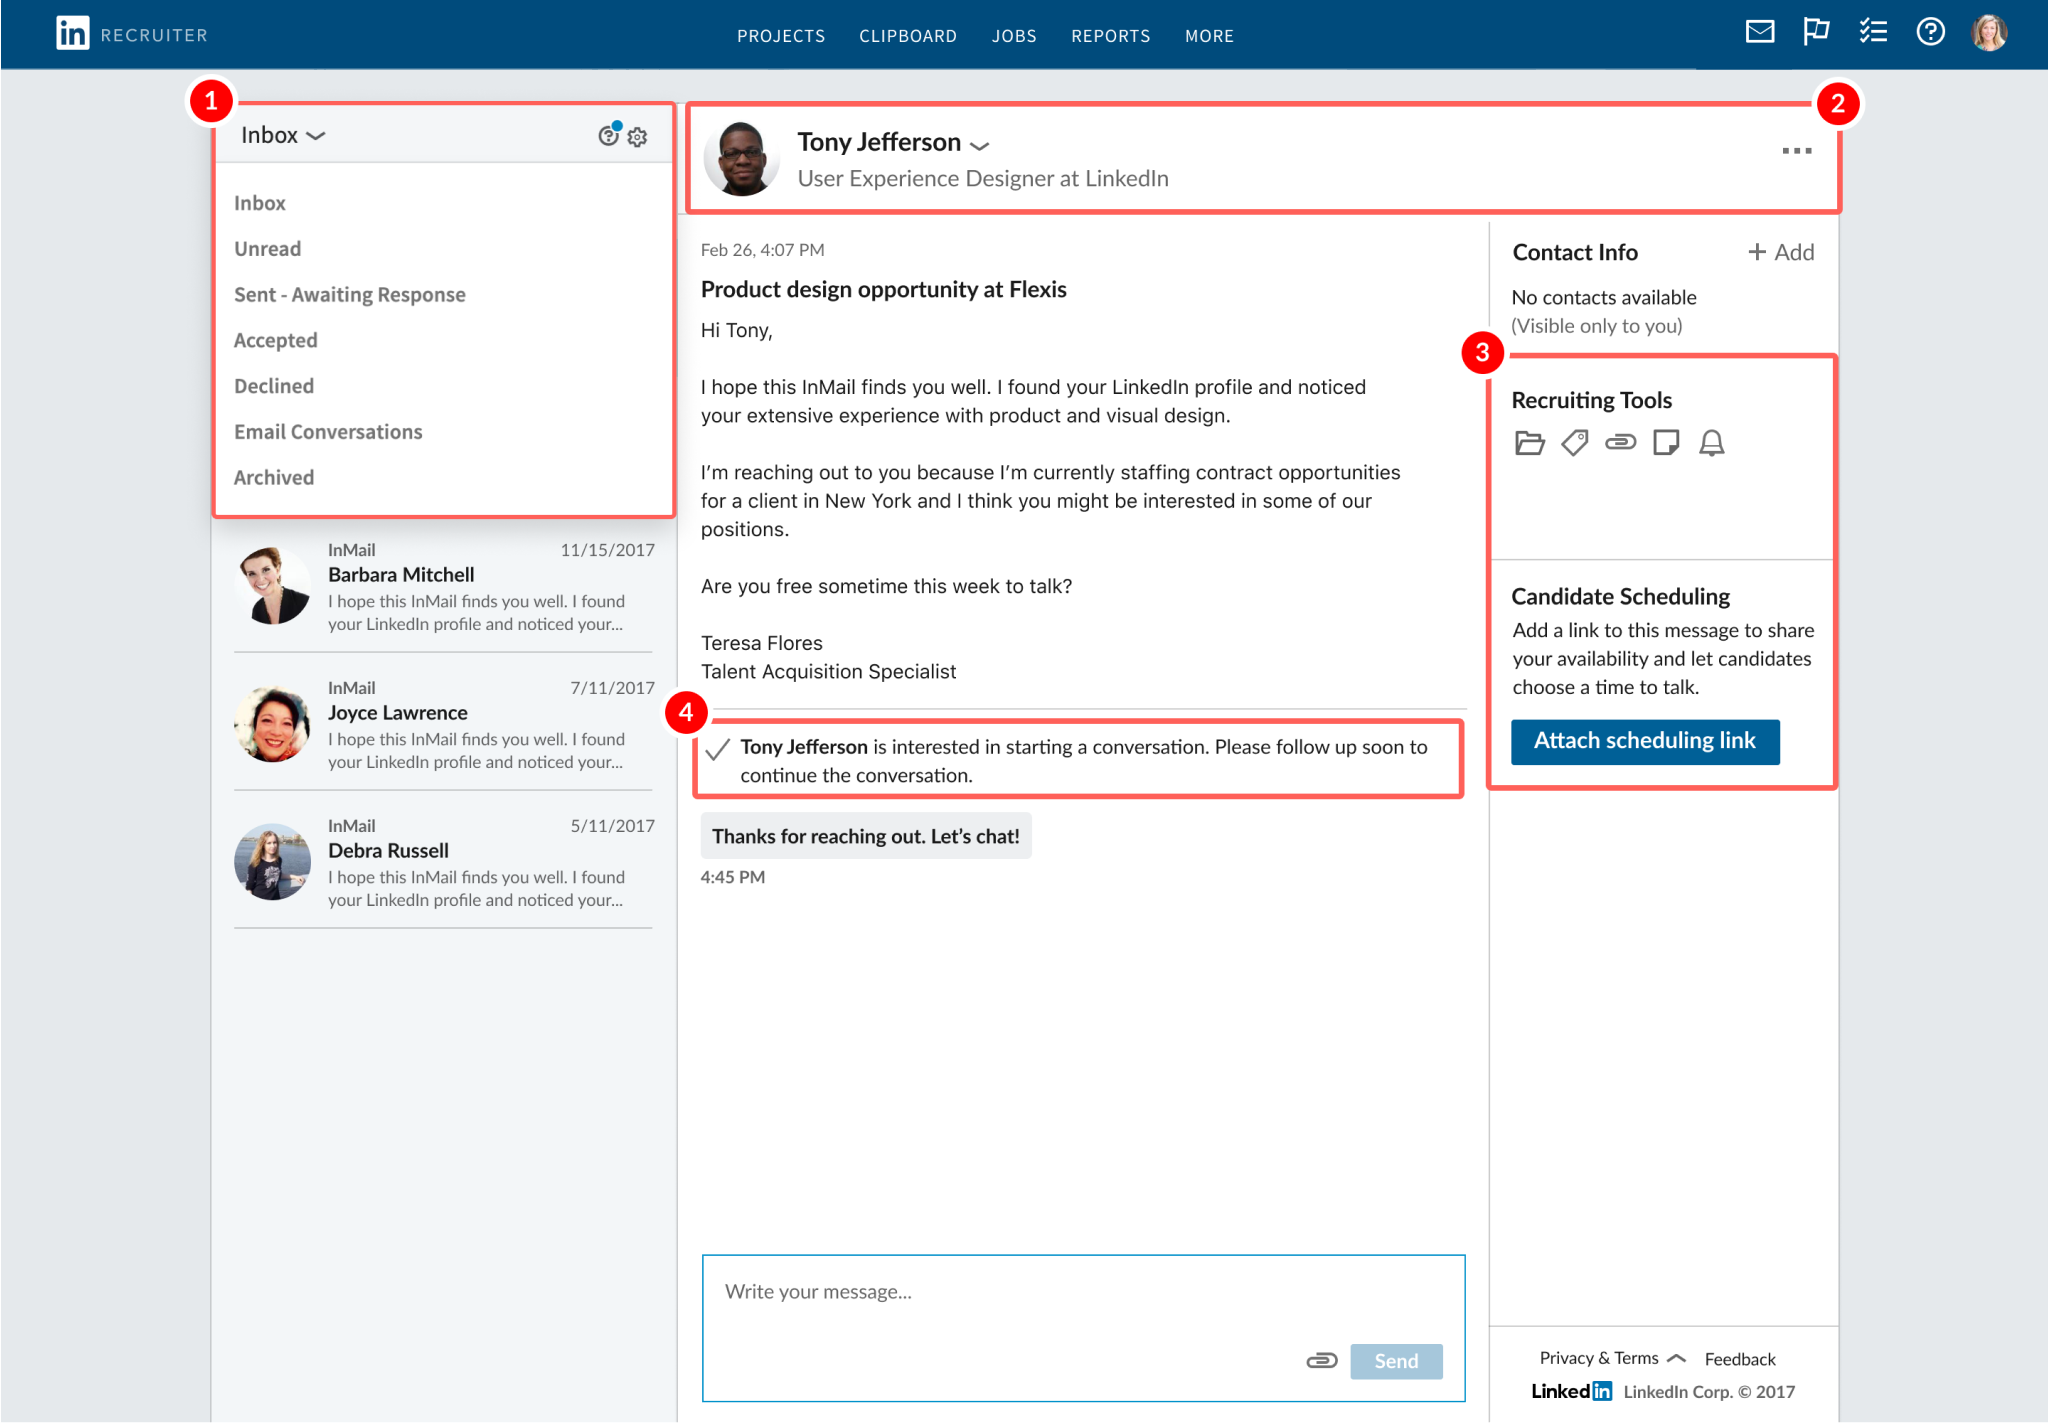Viewport: 2048px width, 1423px height.
Task: Open Joyce Lawrence's conversation
Action: pyautogui.click(x=443, y=724)
